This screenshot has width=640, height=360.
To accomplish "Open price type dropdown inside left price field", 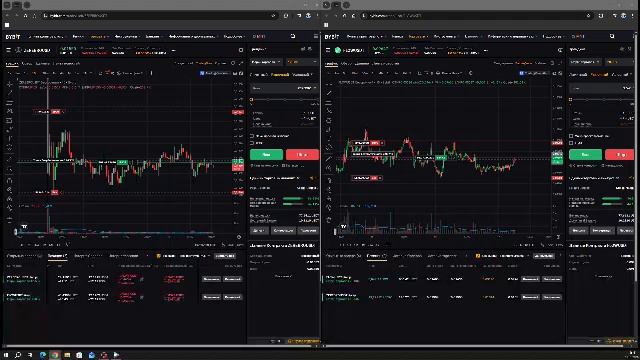I will pyautogui.click(x=307, y=88).
